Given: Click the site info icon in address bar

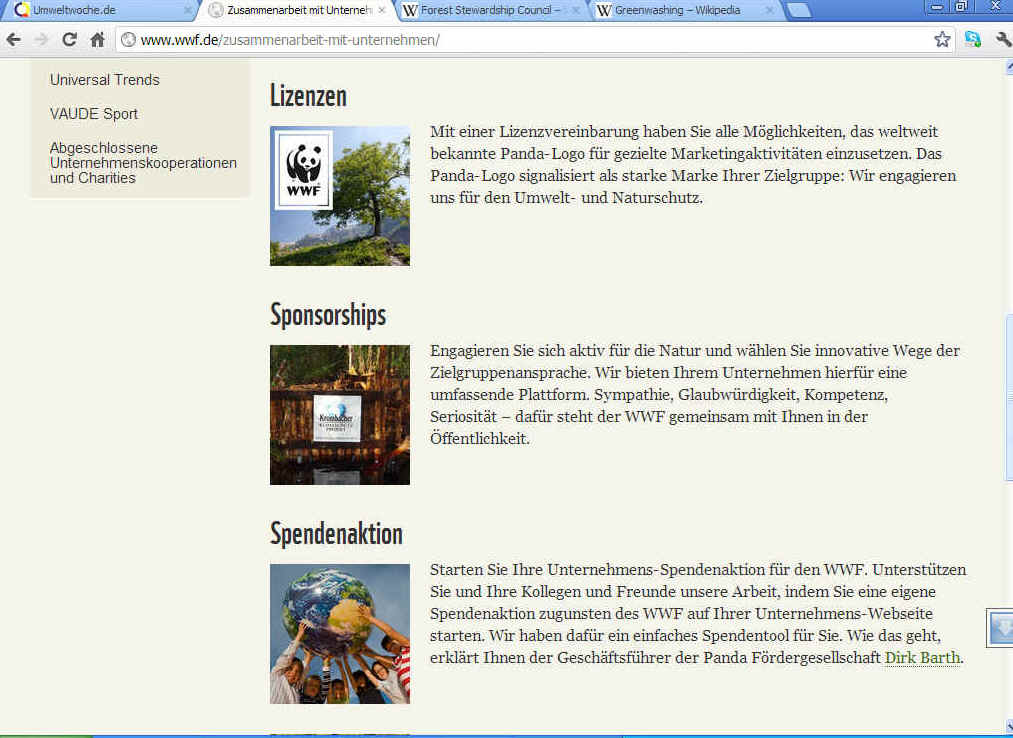Looking at the screenshot, I should 129,40.
